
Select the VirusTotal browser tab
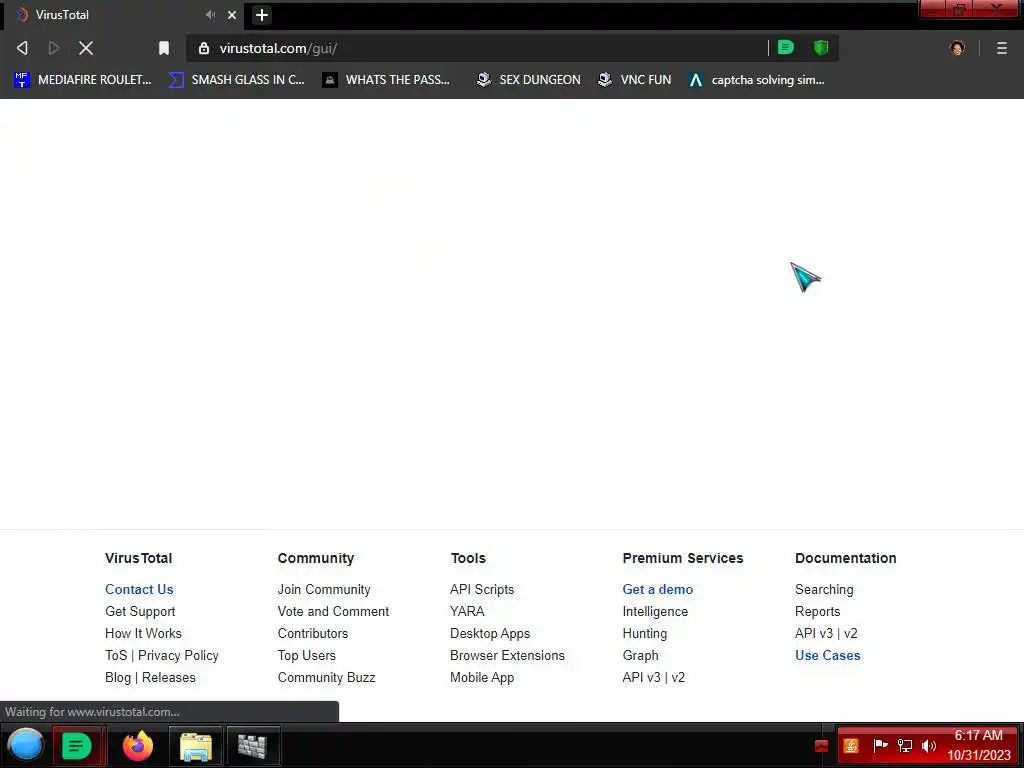(x=124, y=14)
